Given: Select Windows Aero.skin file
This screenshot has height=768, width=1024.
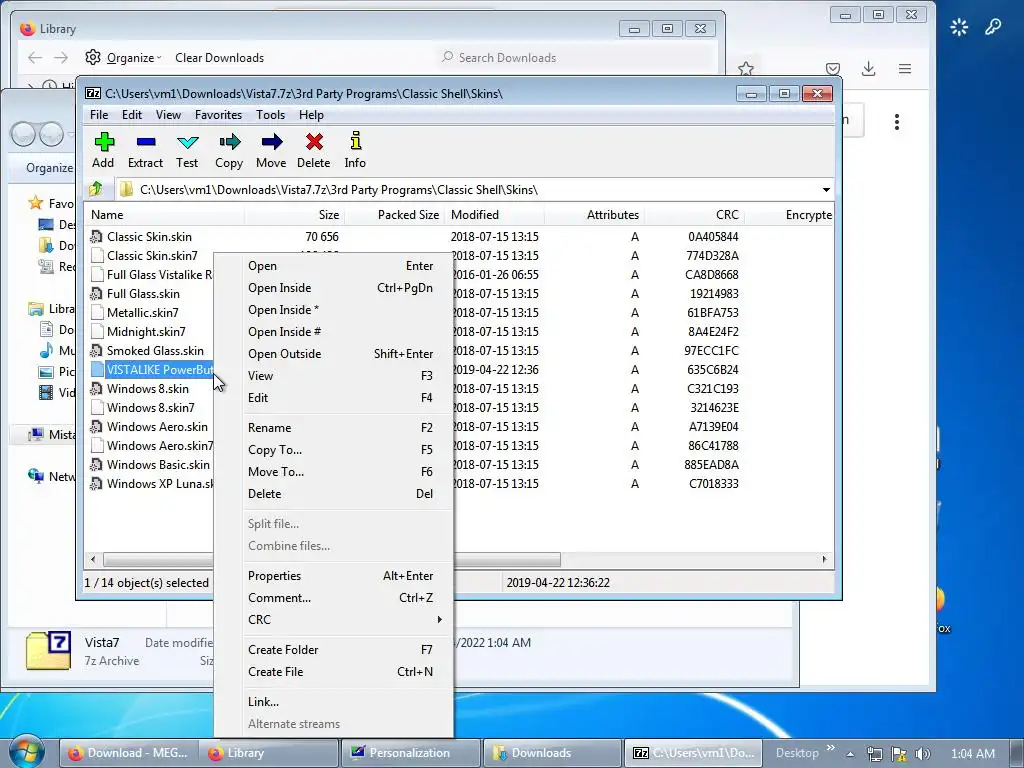Looking at the screenshot, I should [x=157, y=426].
